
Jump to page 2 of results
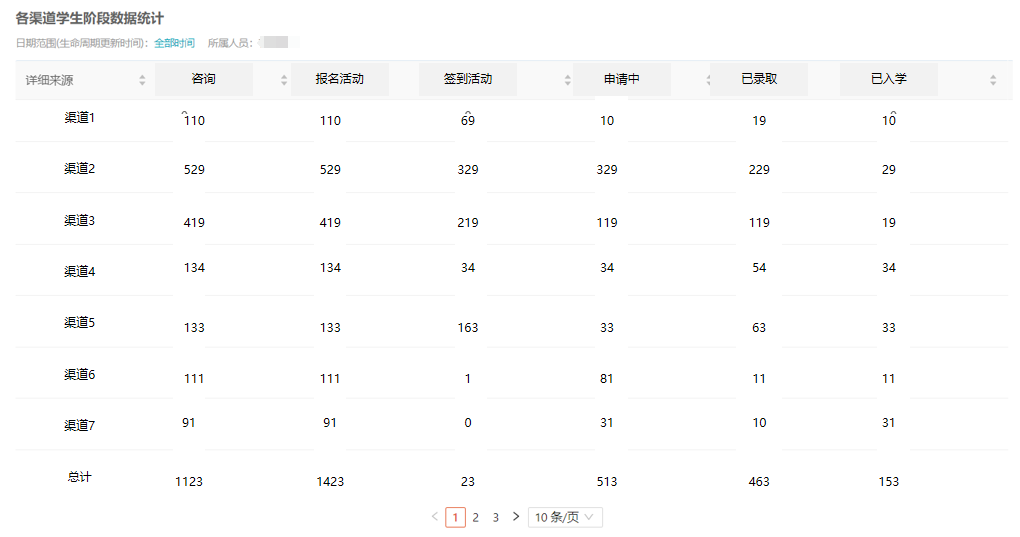tap(476, 517)
